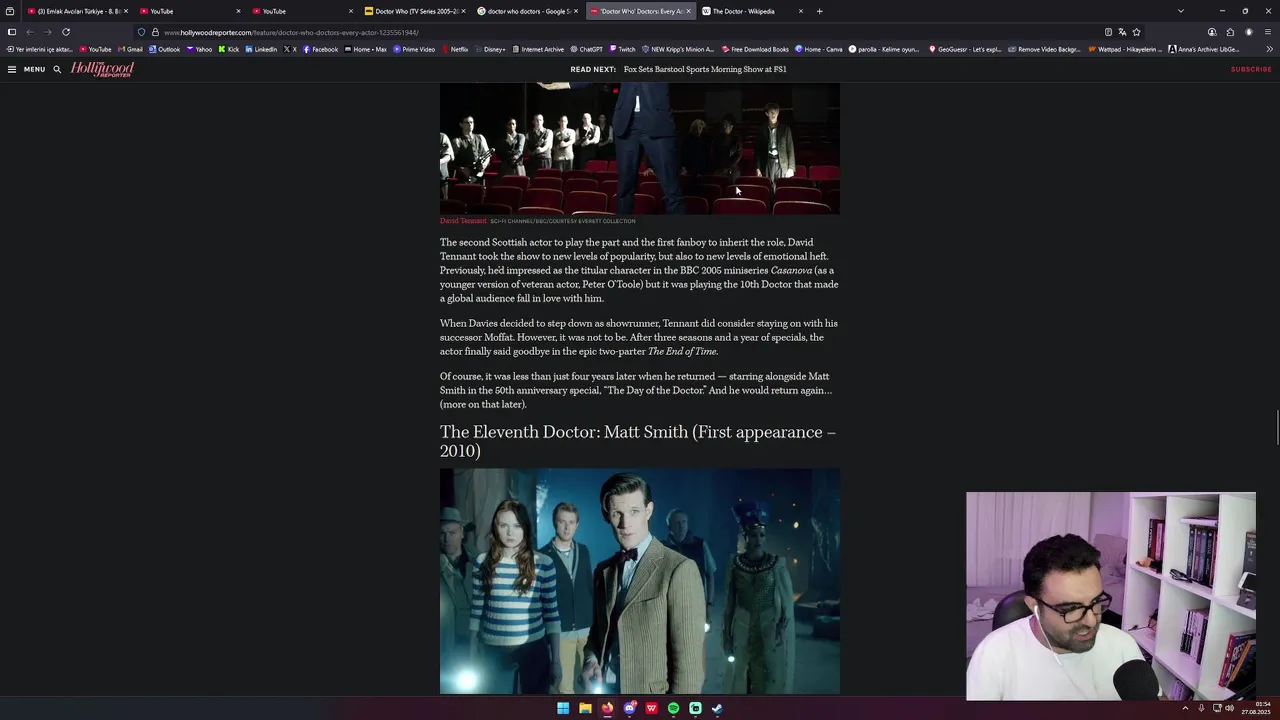This screenshot has height=720, width=1280.
Task: Show hidden system tray icons chevron
Action: [1186, 708]
